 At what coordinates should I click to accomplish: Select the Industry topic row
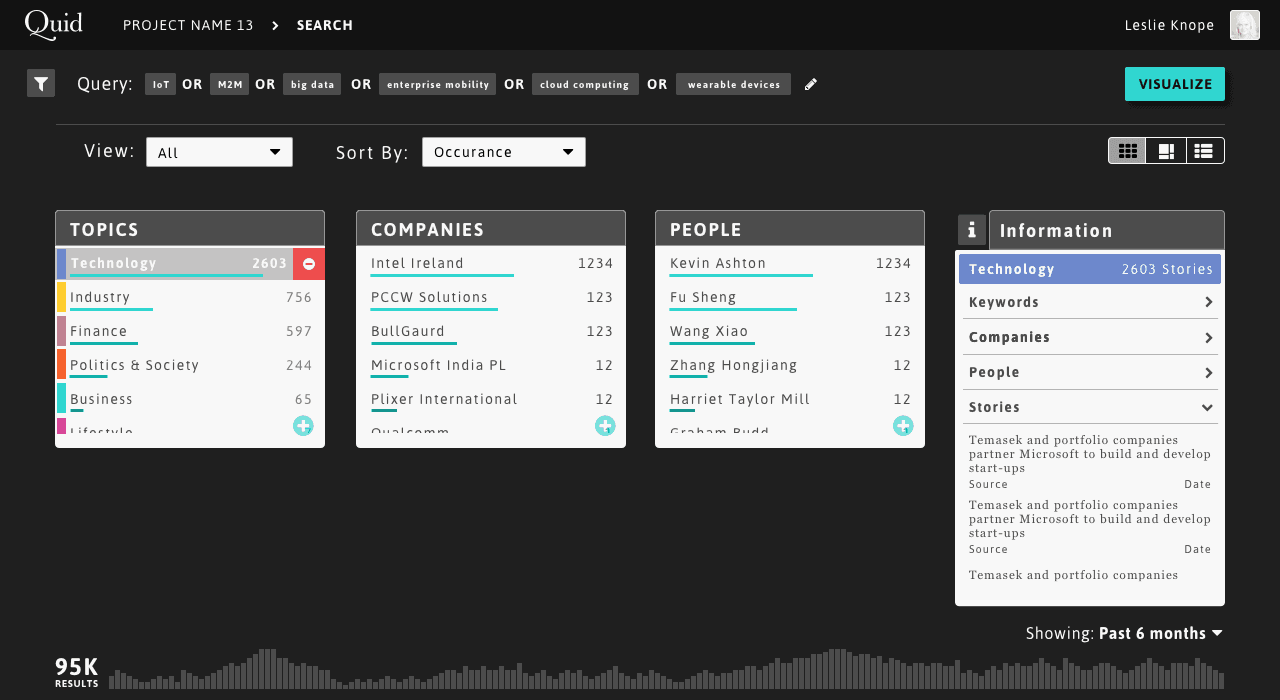point(190,298)
